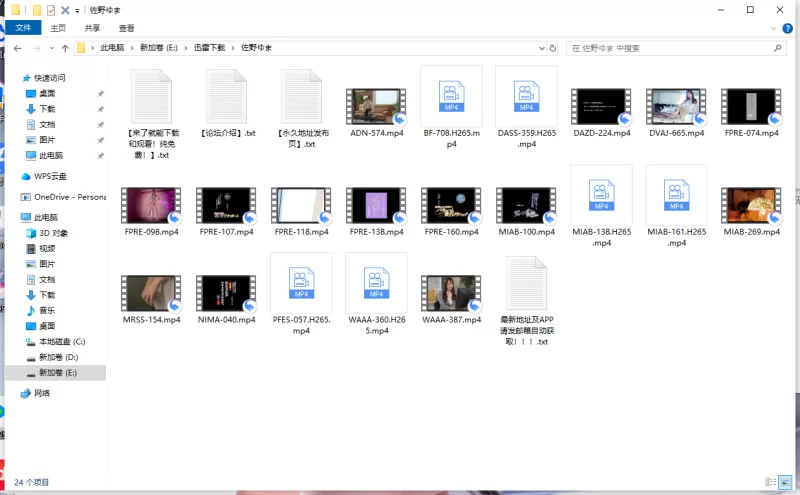
Task: Go up one folder level arrow
Action: [65, 48]
